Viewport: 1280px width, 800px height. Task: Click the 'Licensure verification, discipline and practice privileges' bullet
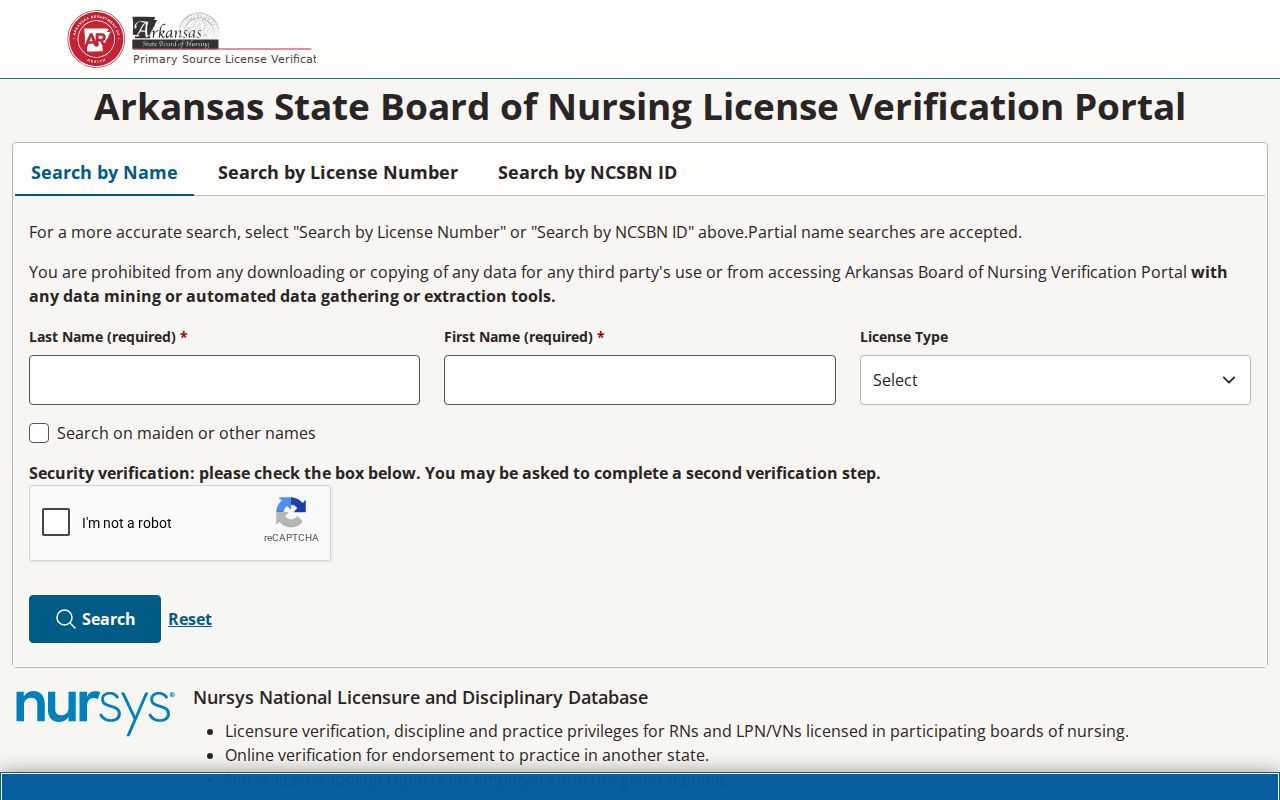677,731
